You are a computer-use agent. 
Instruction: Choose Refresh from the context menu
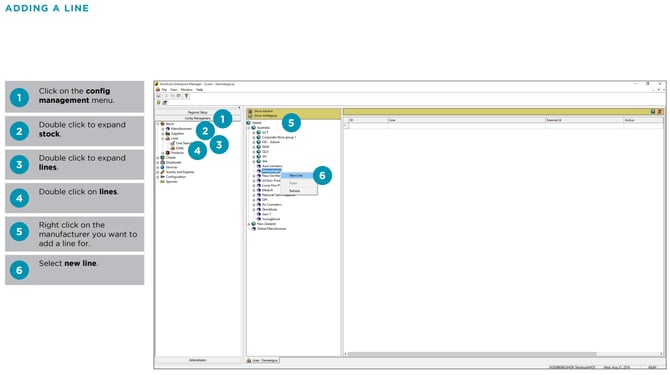(x=294, y=191)
